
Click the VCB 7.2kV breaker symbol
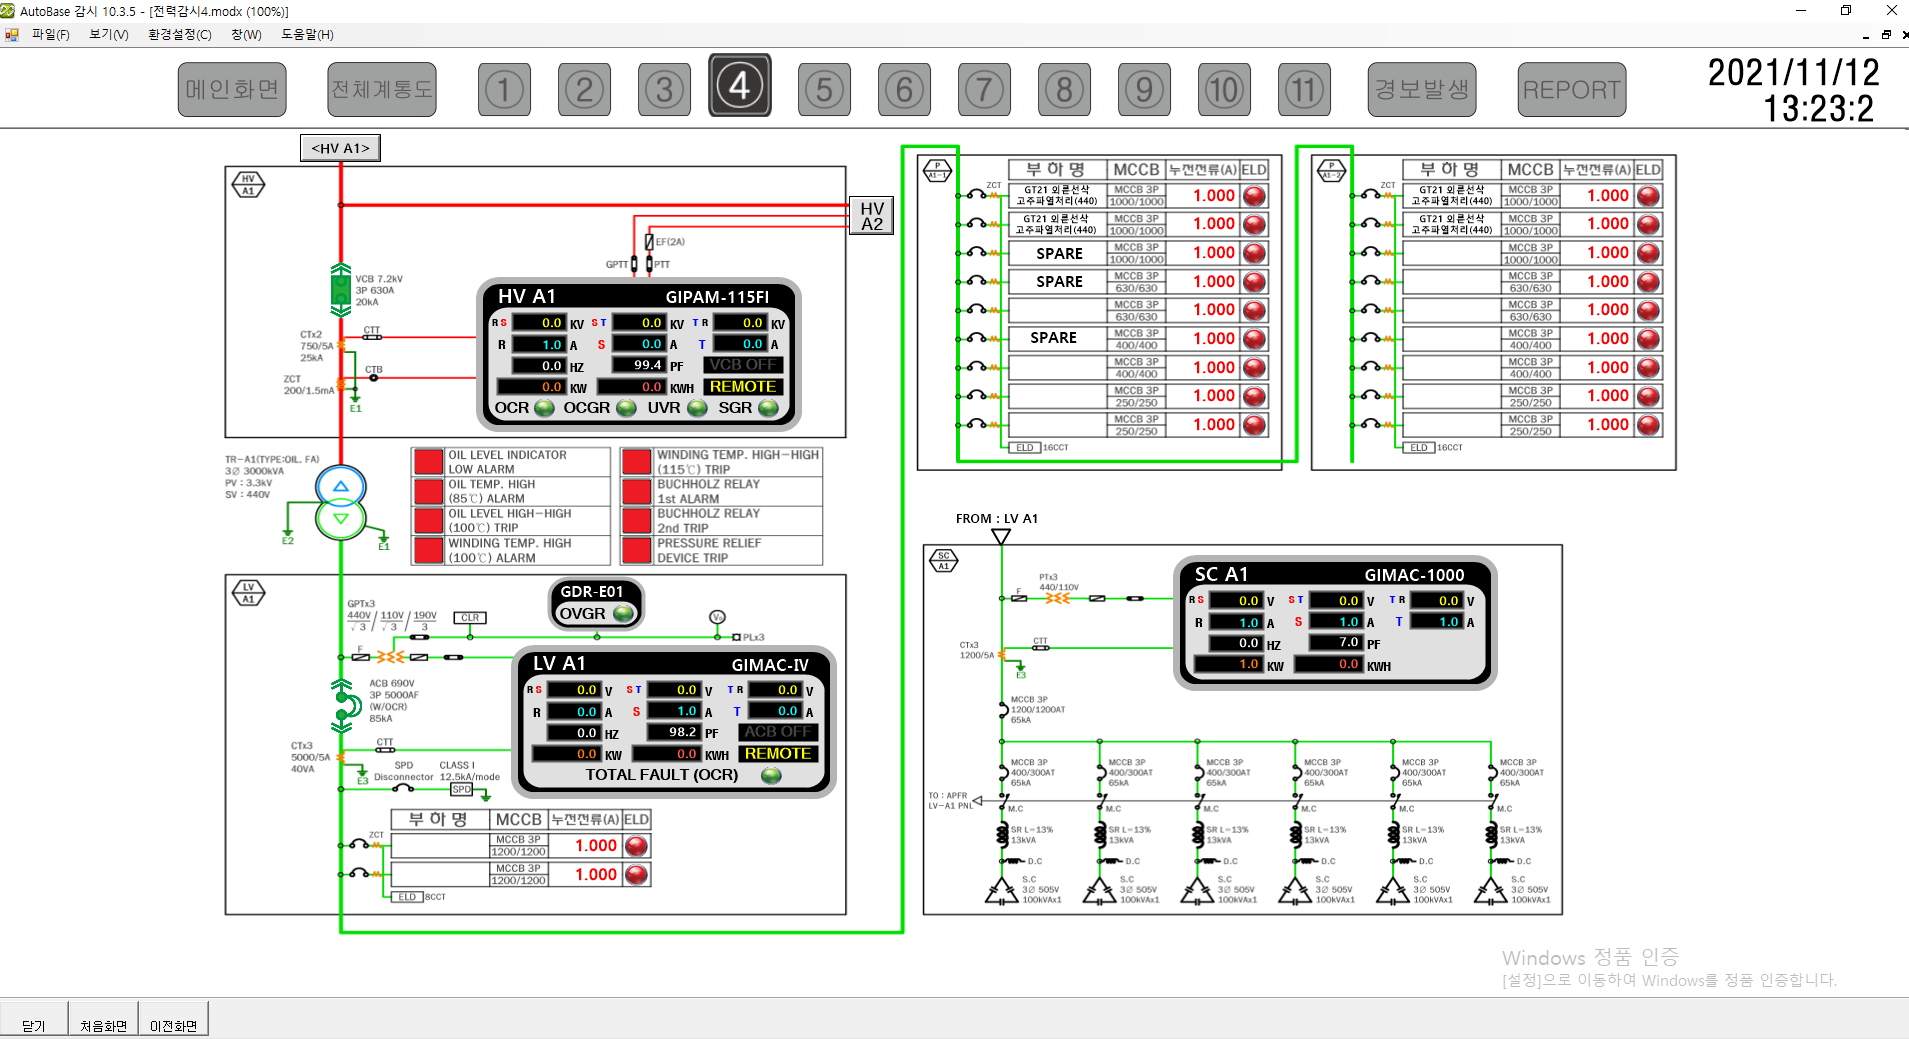tap(341, 290)
